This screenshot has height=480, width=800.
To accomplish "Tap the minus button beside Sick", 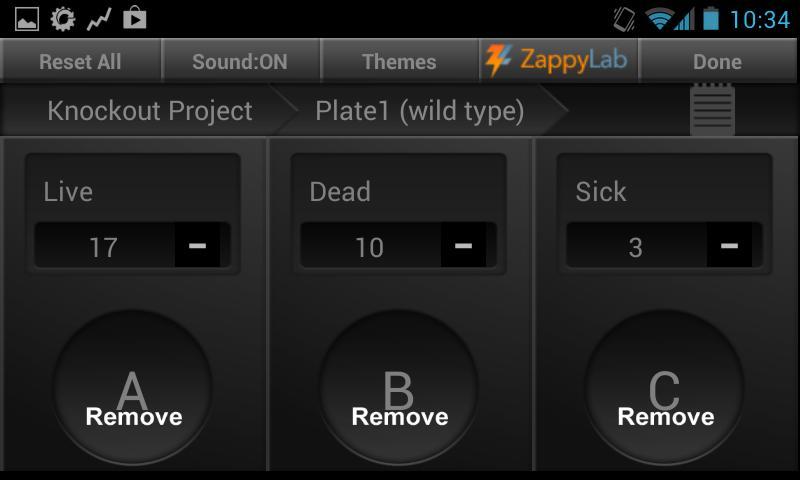I will pyautogui.click(x=729, y=246).
